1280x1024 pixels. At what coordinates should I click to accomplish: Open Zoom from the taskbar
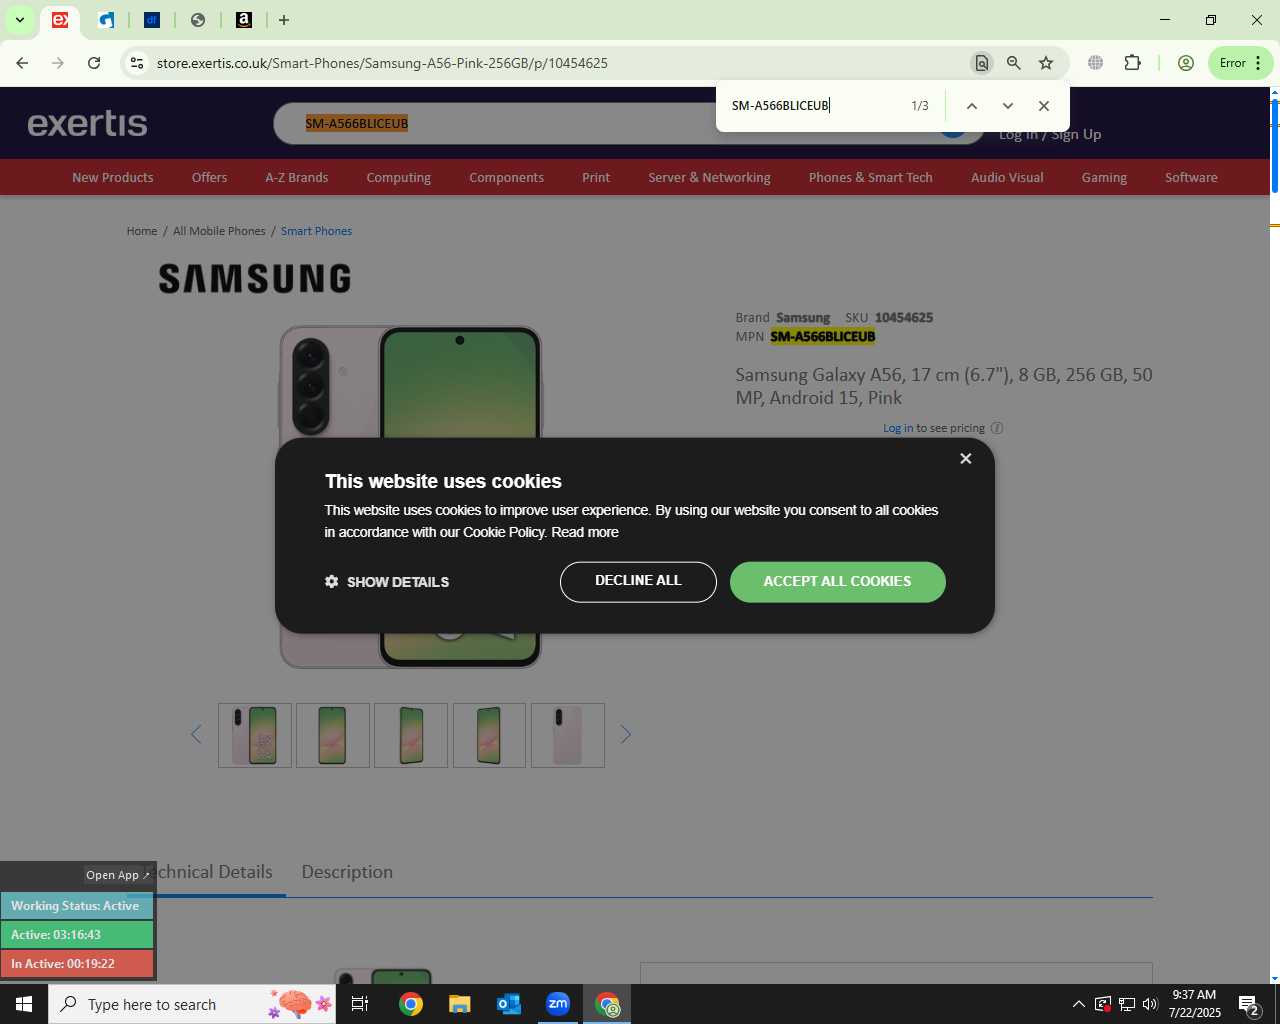[558, 1004]
